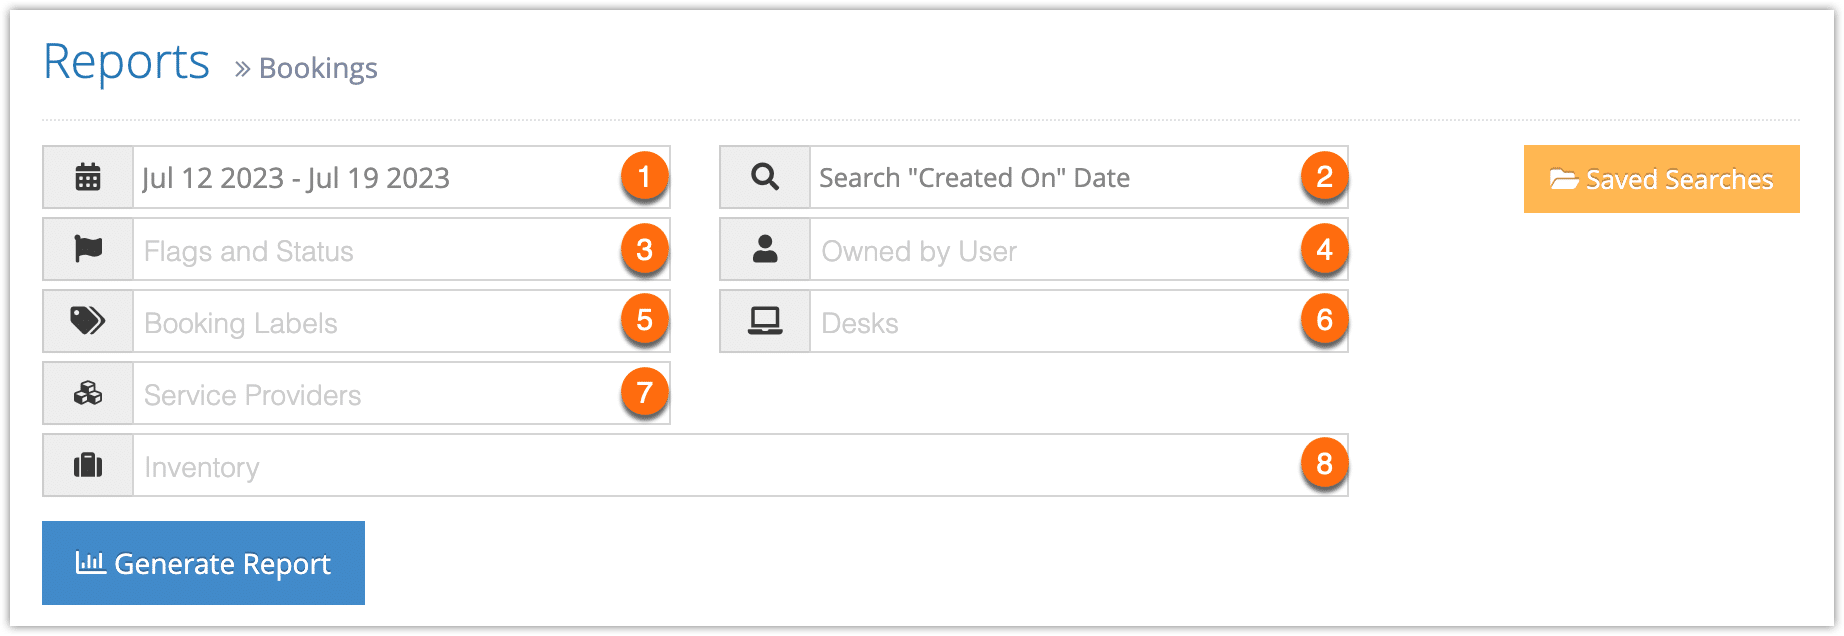Screen dimensions: 1844x636
Task: Open the Jul 12 2023 - Jul 19 2023 date field
Action: [401, 178]
